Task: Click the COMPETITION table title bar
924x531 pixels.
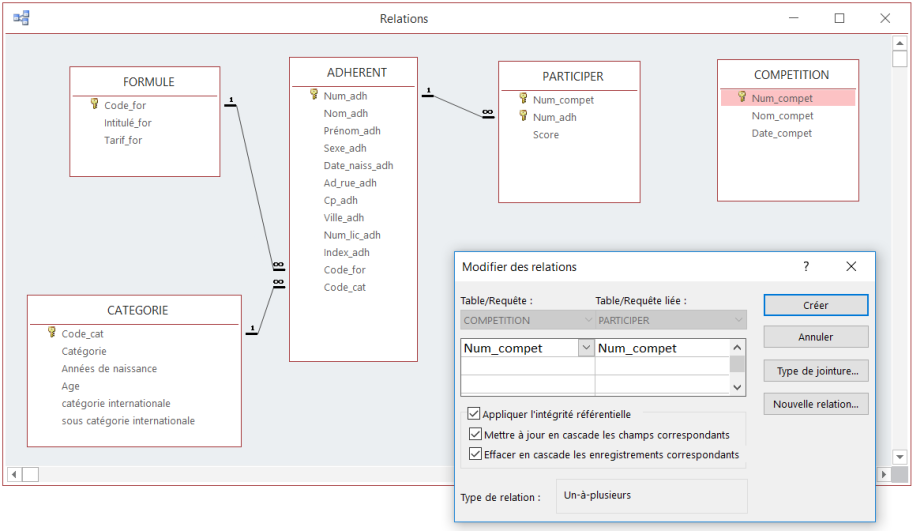Action: click(788, 75)
